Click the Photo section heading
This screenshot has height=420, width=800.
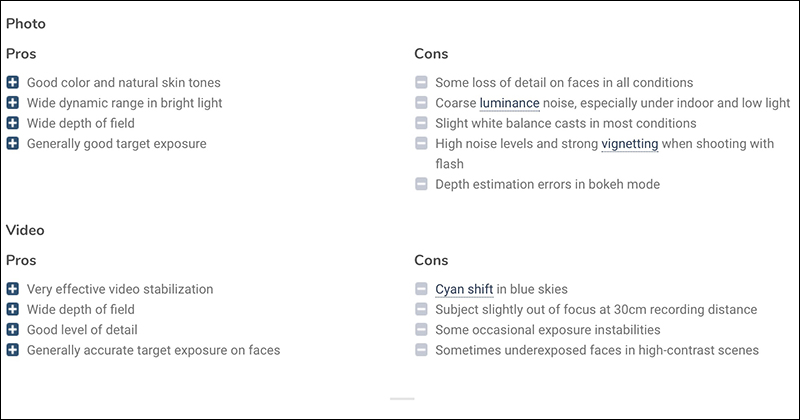coord(26,23)
